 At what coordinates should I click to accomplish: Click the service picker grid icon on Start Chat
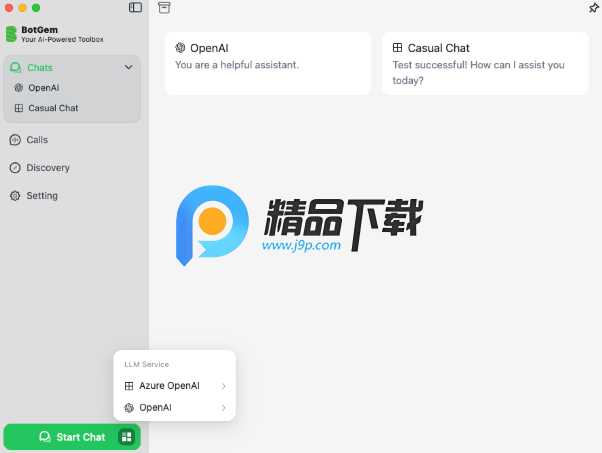click(127, 437)
